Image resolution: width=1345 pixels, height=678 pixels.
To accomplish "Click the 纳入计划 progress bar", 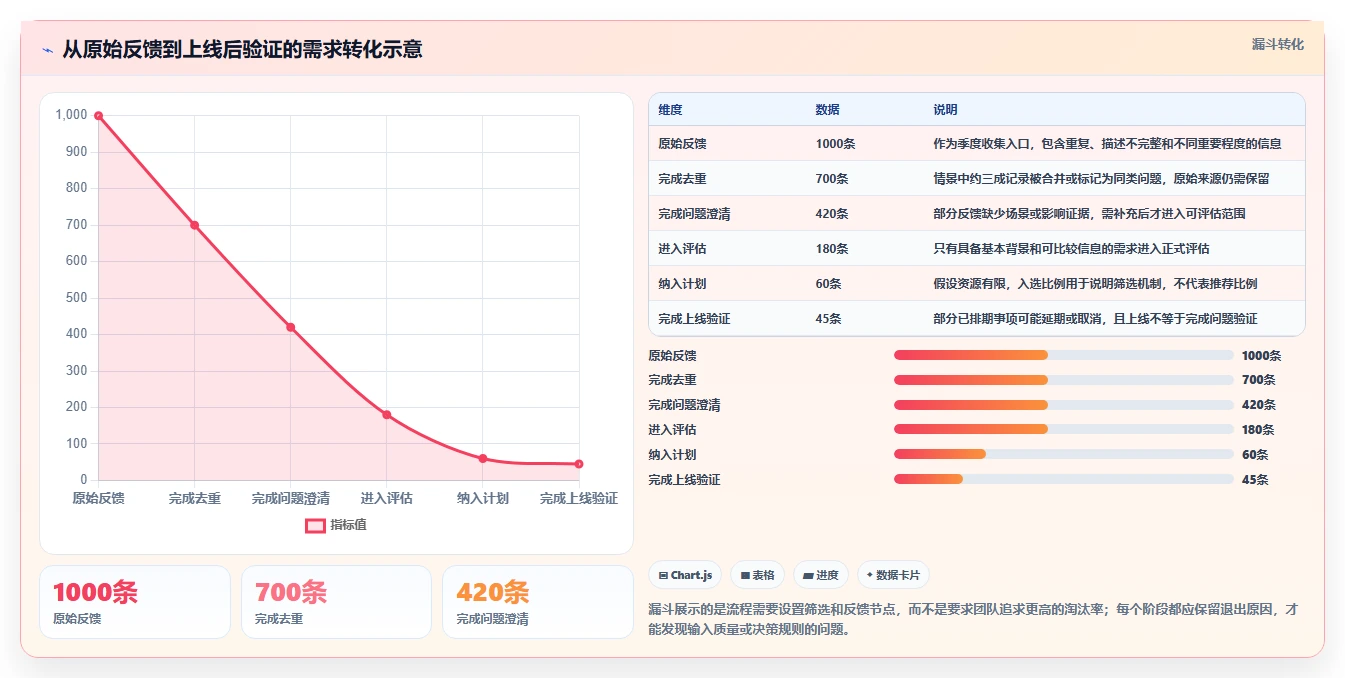I will tap(1064, 454).
